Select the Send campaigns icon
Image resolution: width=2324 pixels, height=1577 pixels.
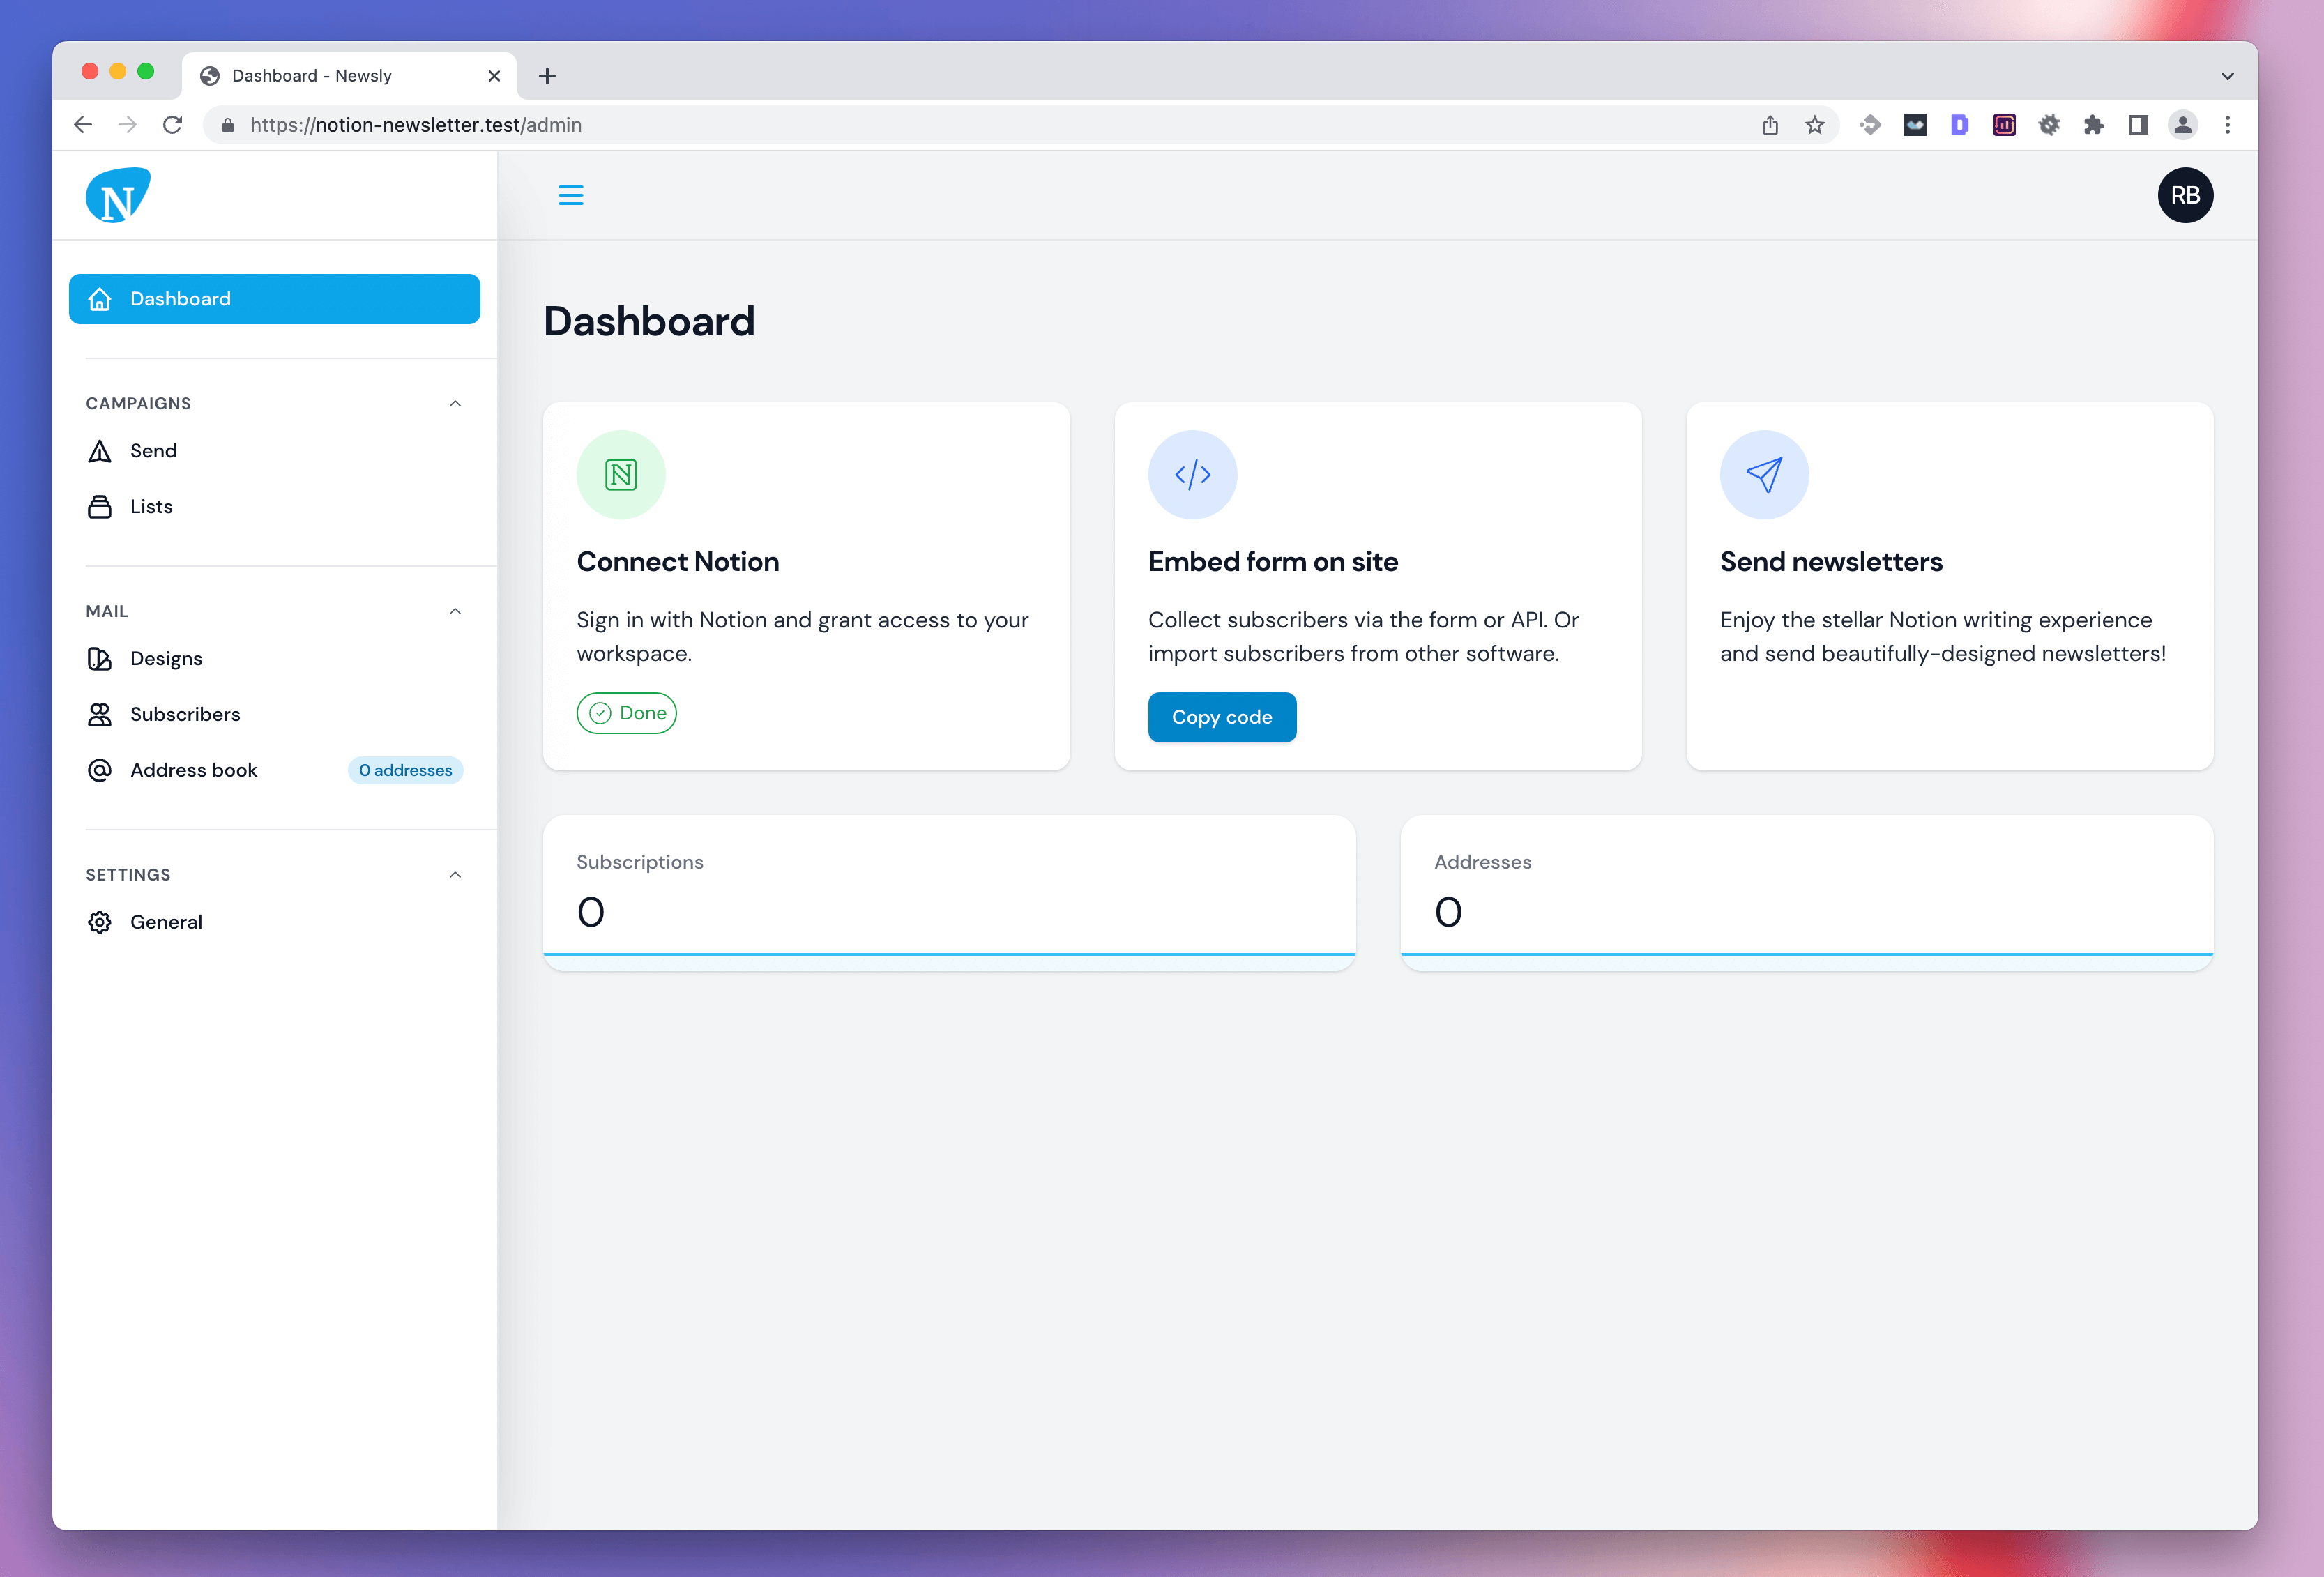click(102, 449)
